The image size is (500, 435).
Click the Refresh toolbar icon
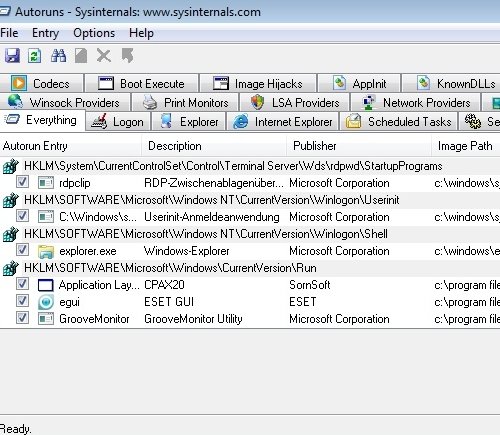[x=34, y=55]
